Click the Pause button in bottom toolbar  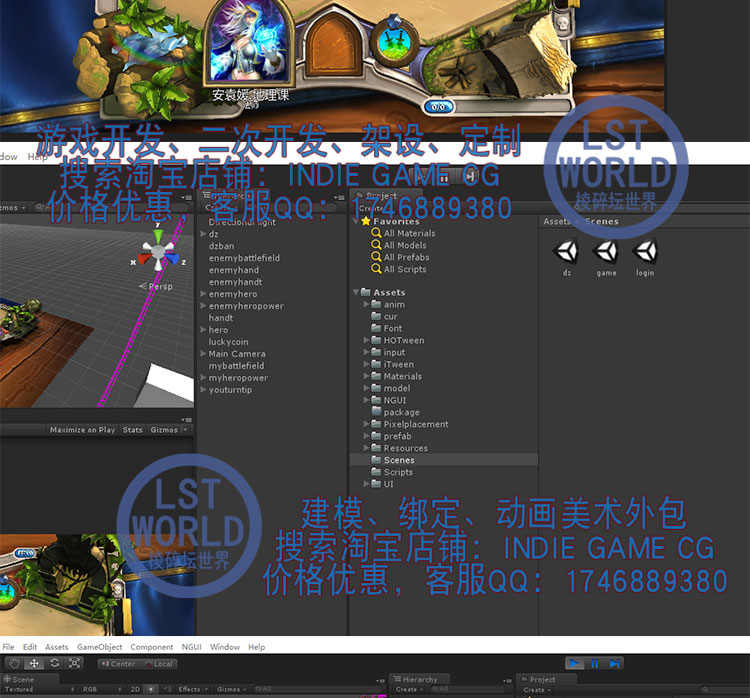(x=595, y=664)
